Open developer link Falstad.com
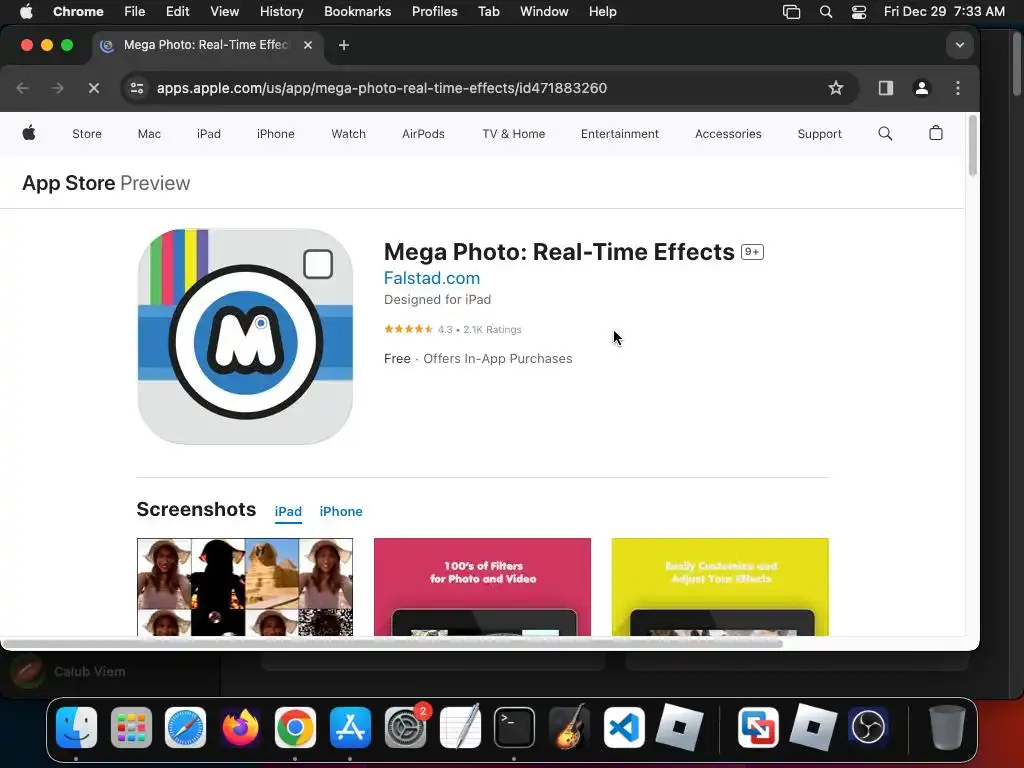 (x=432, y=278)
